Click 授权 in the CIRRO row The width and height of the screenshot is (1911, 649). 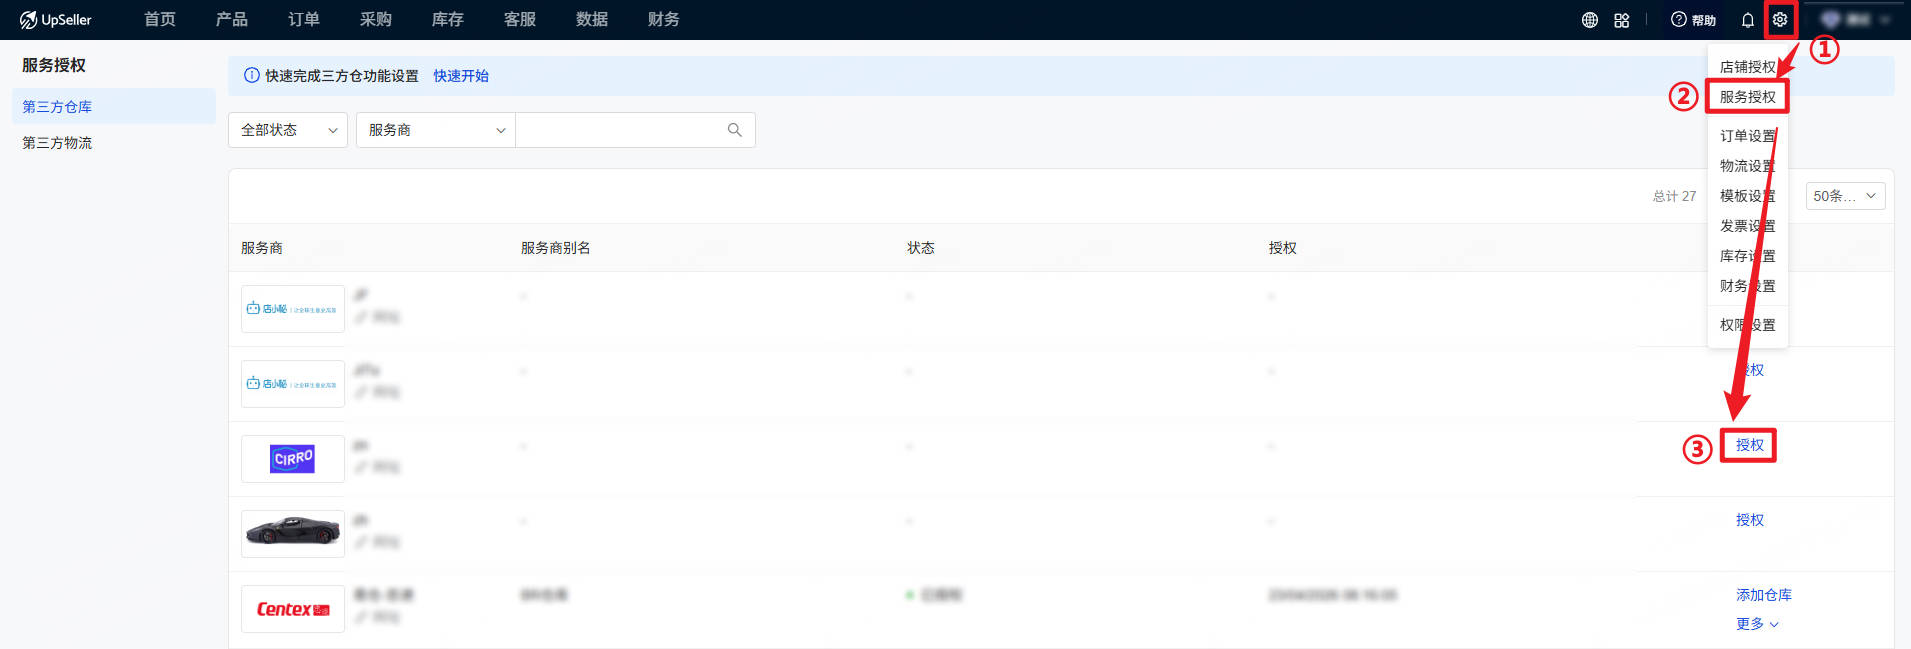(1750, 445)
